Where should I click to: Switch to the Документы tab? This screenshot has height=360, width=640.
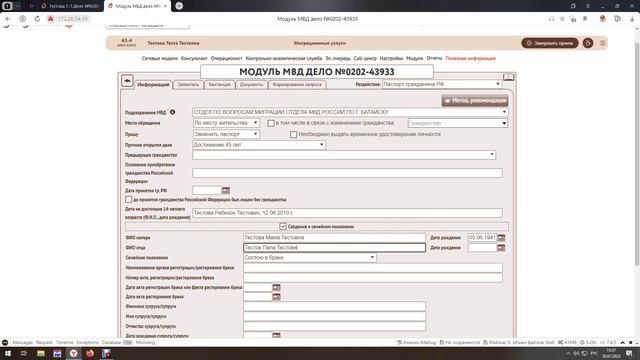pyautogui.click(x=251, y=84)
